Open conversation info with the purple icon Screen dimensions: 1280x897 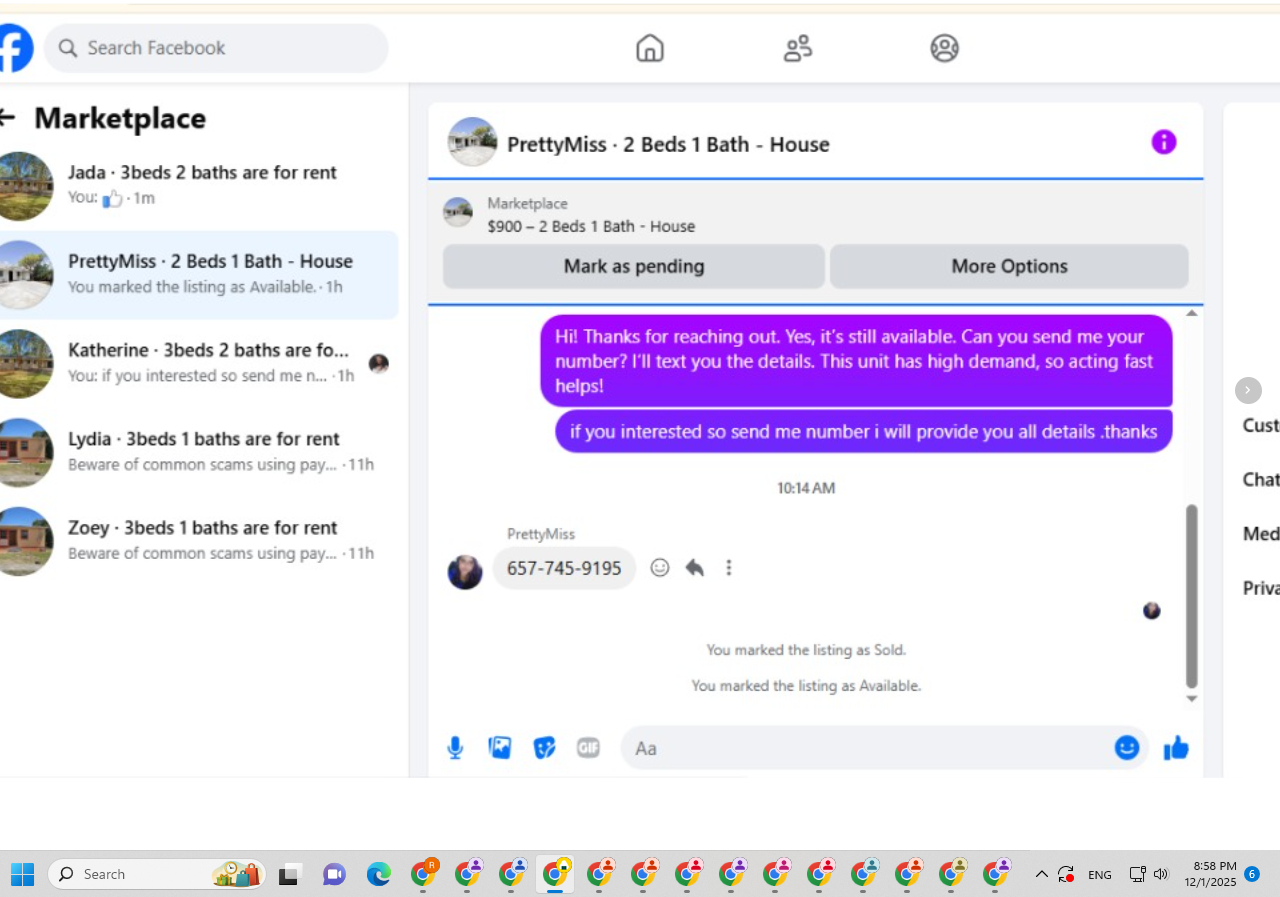coord(1164,142)
